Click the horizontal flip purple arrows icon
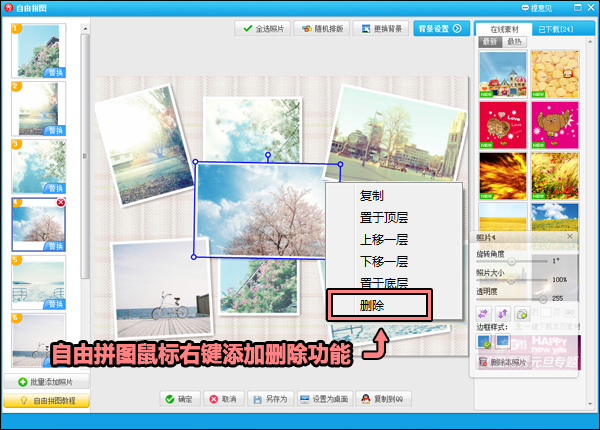 pyautogui.click(x=483, y=314)
